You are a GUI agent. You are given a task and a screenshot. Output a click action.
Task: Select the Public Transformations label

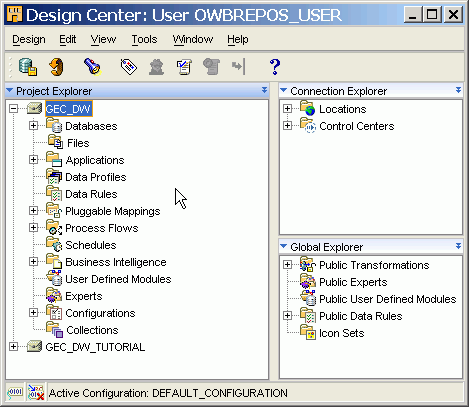coord(374,265)
